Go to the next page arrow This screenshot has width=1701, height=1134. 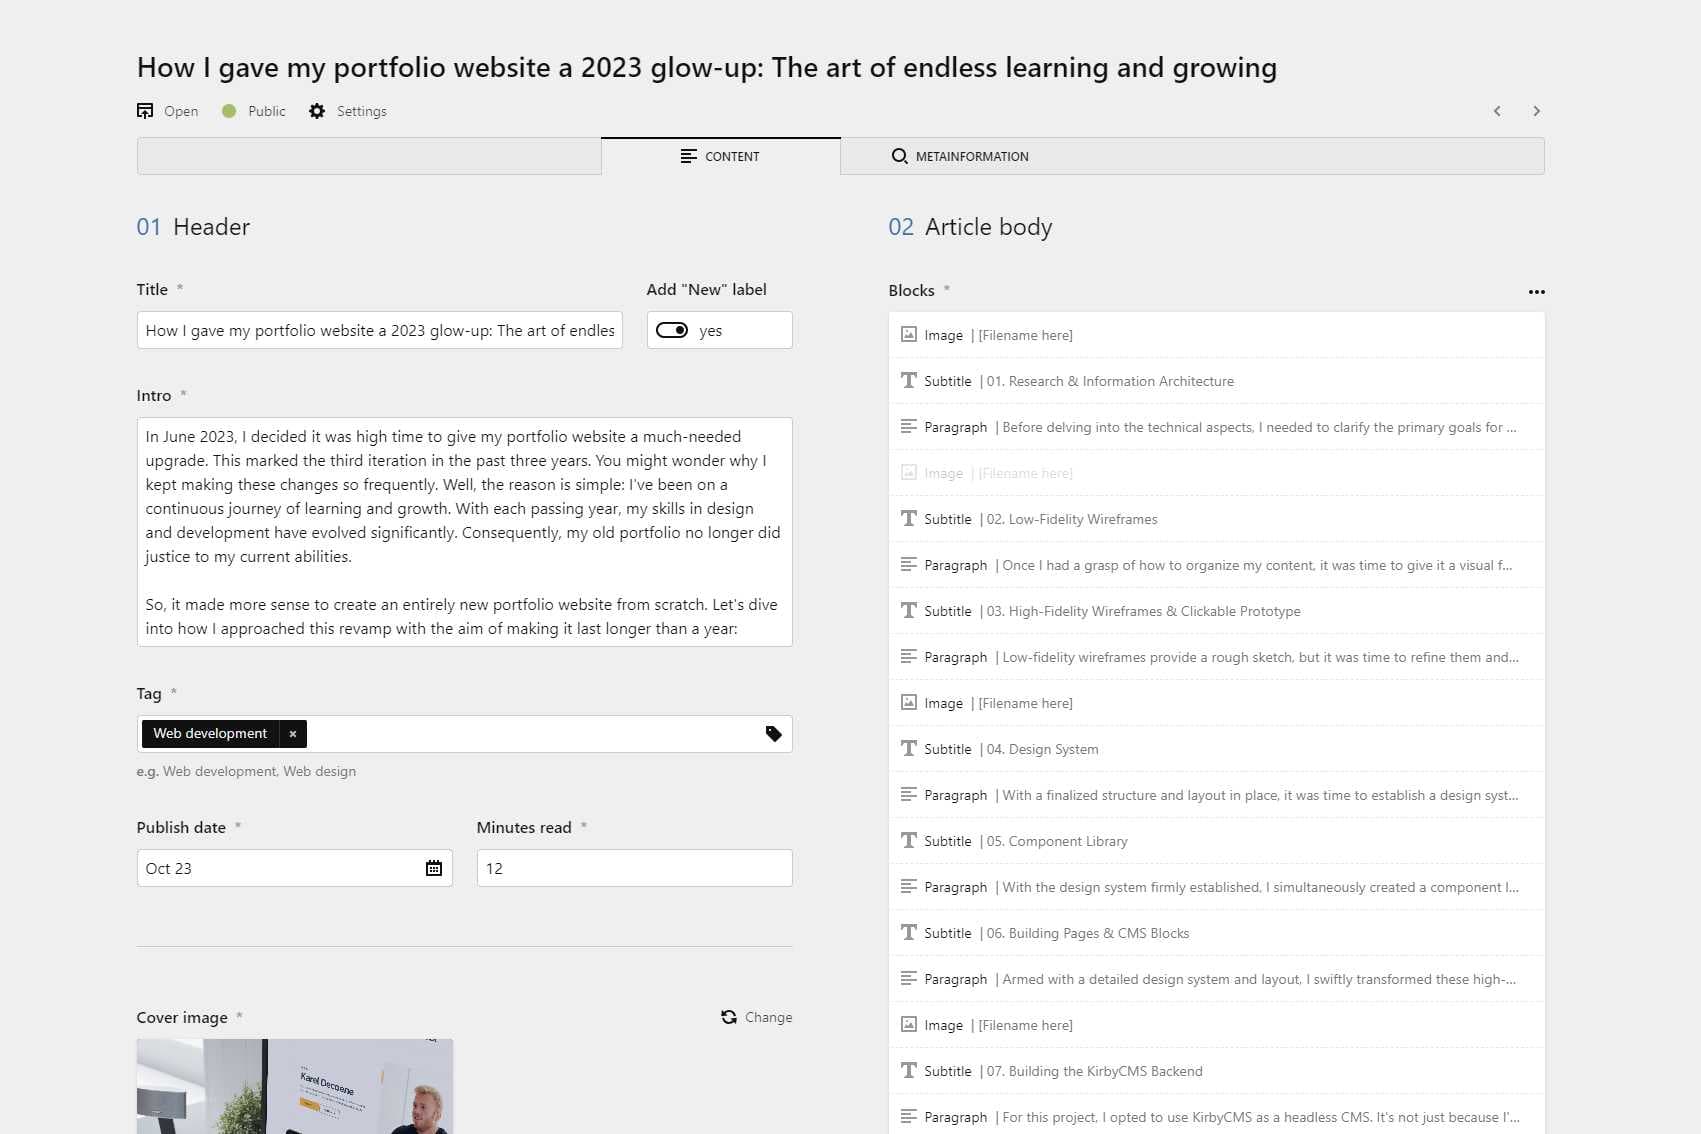pos(1536,111)
